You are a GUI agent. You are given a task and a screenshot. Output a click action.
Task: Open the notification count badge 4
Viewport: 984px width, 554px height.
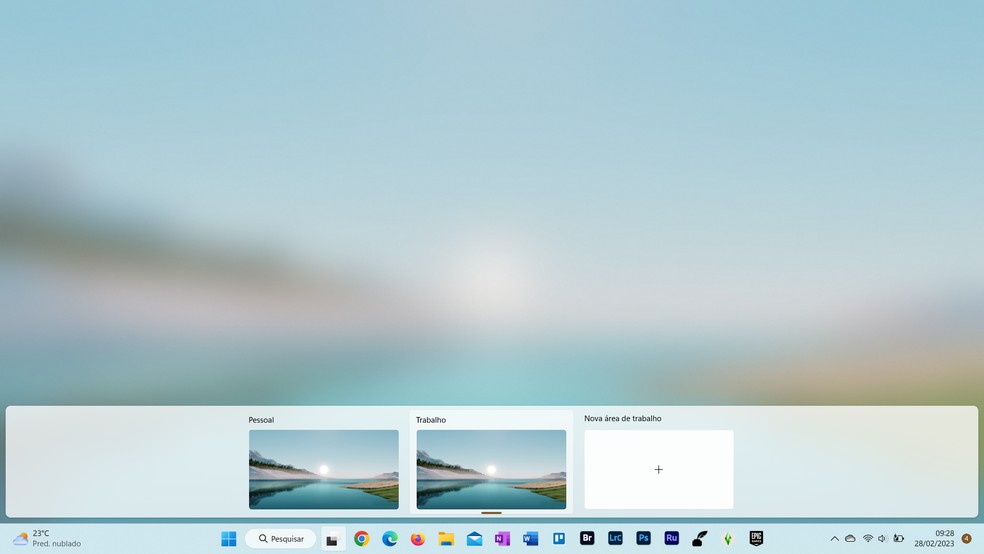point(966,538)
